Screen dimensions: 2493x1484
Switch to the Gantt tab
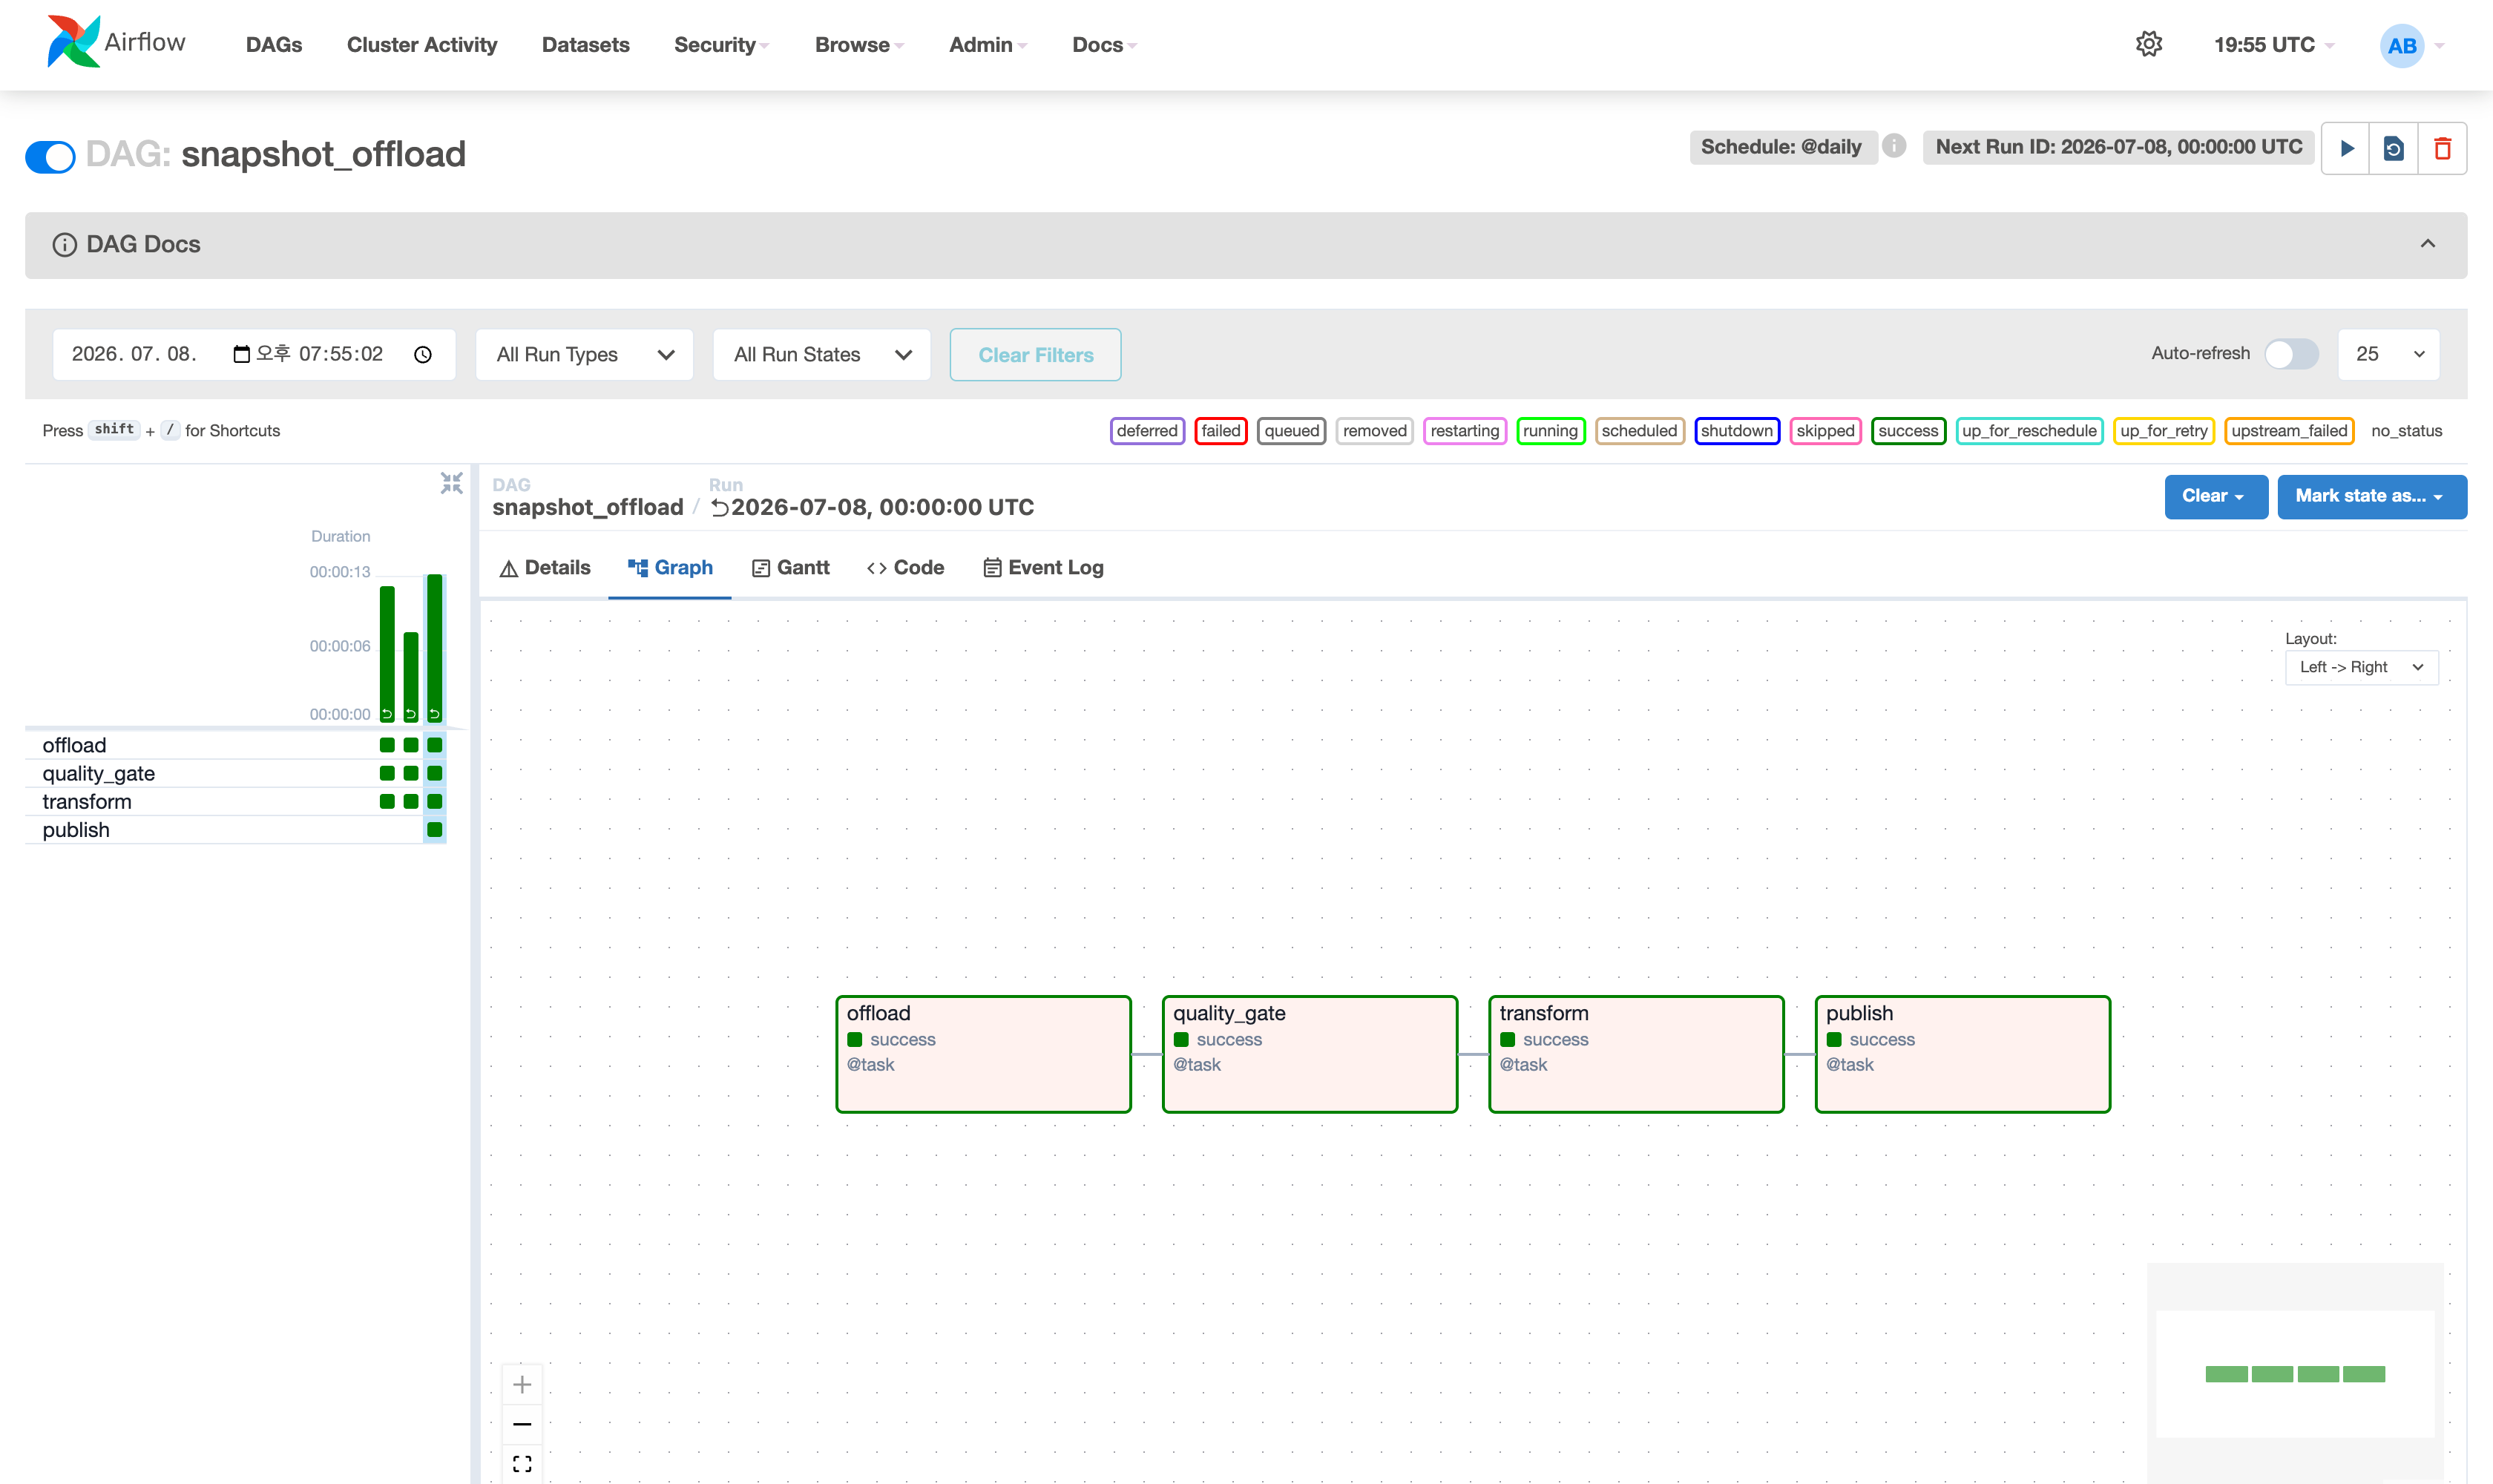pyautogui.click(x=791, y=568)
